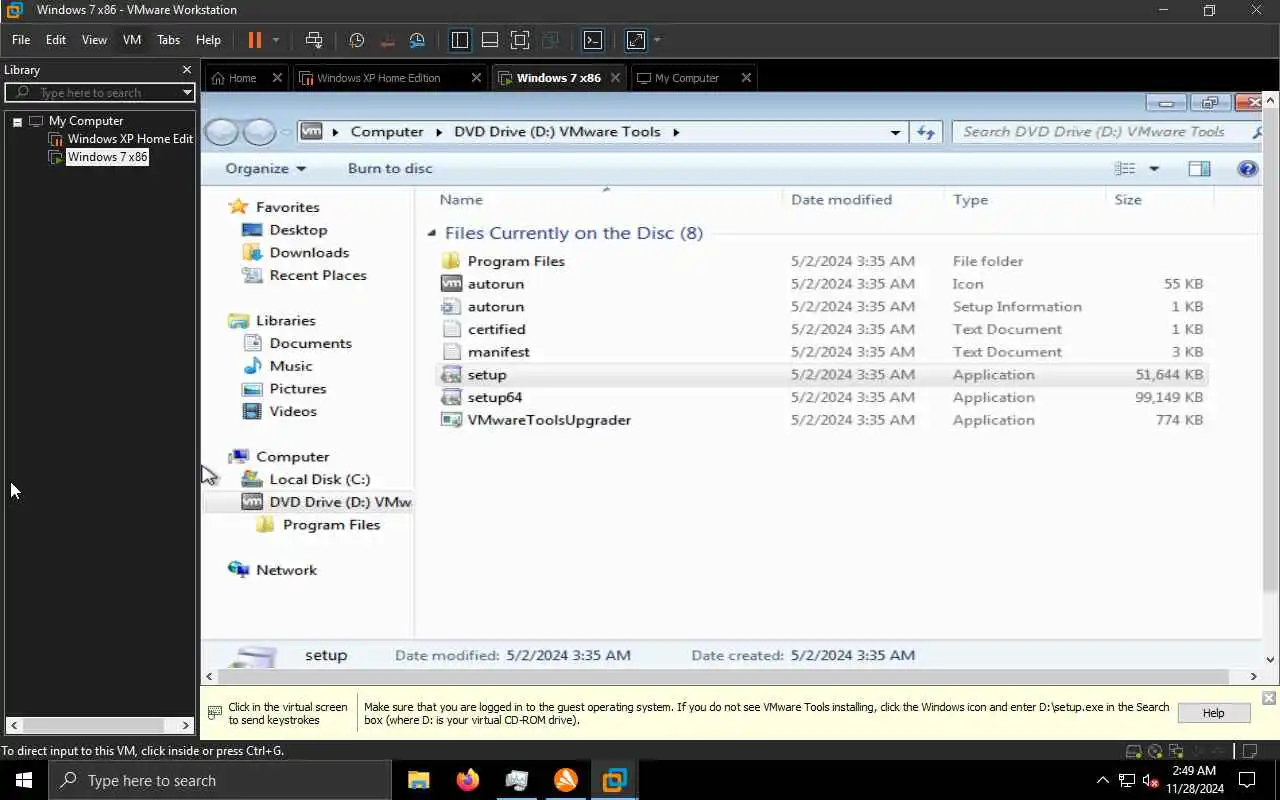Select the setup64 application file
Screen dimensions: 1280x800
coord(821,397)
